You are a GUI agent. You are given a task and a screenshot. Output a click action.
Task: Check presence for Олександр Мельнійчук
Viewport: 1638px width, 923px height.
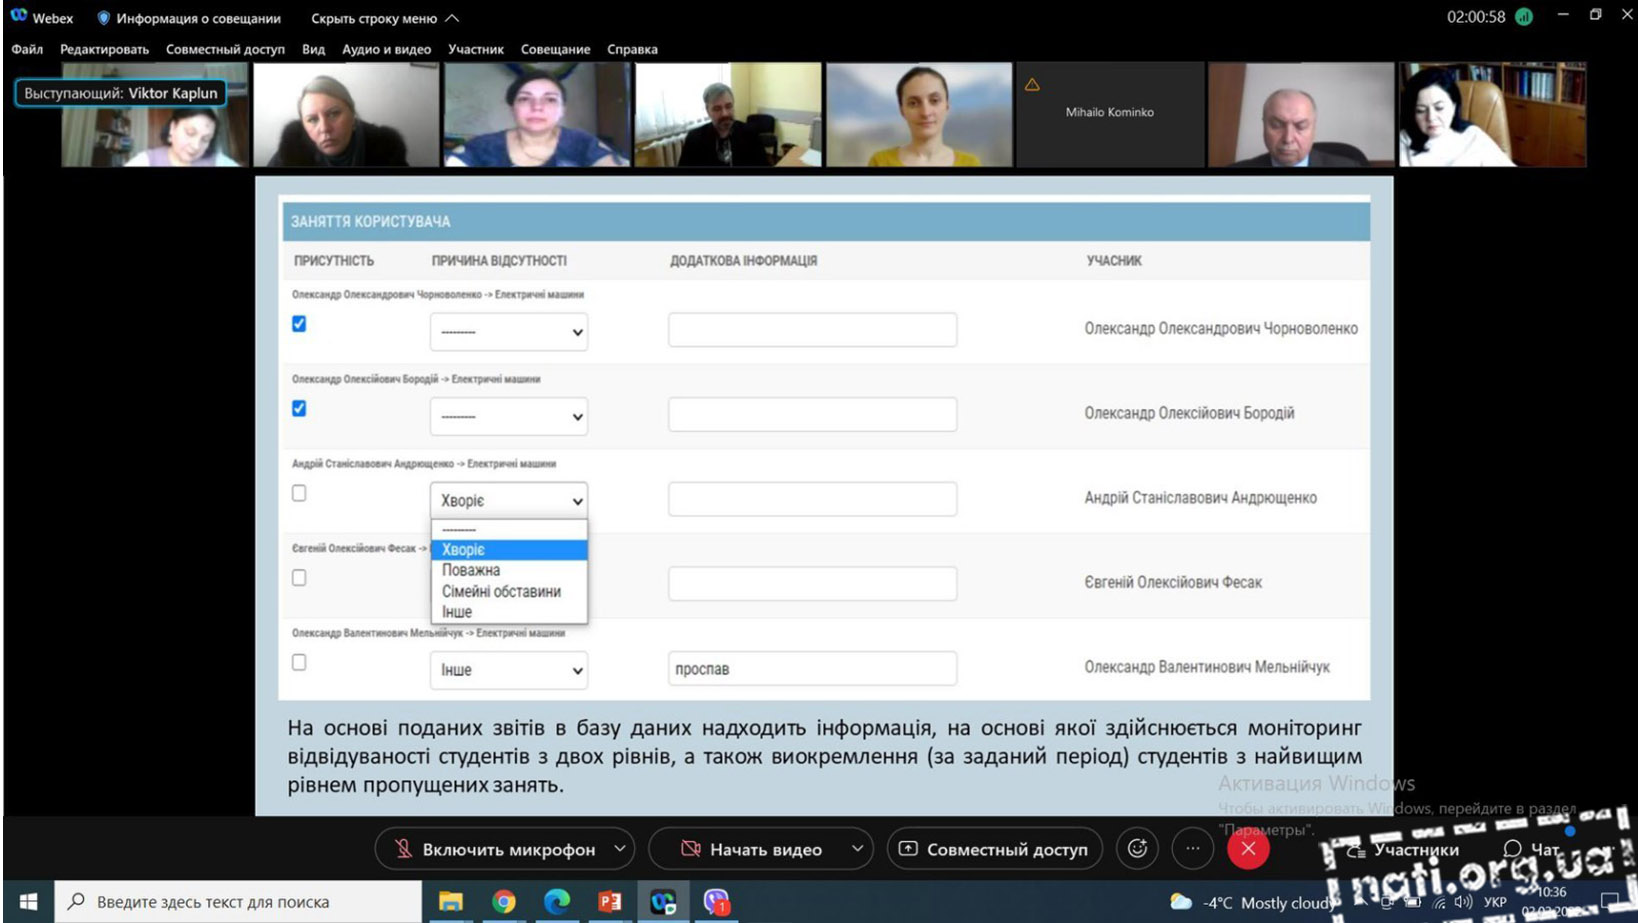299,662
